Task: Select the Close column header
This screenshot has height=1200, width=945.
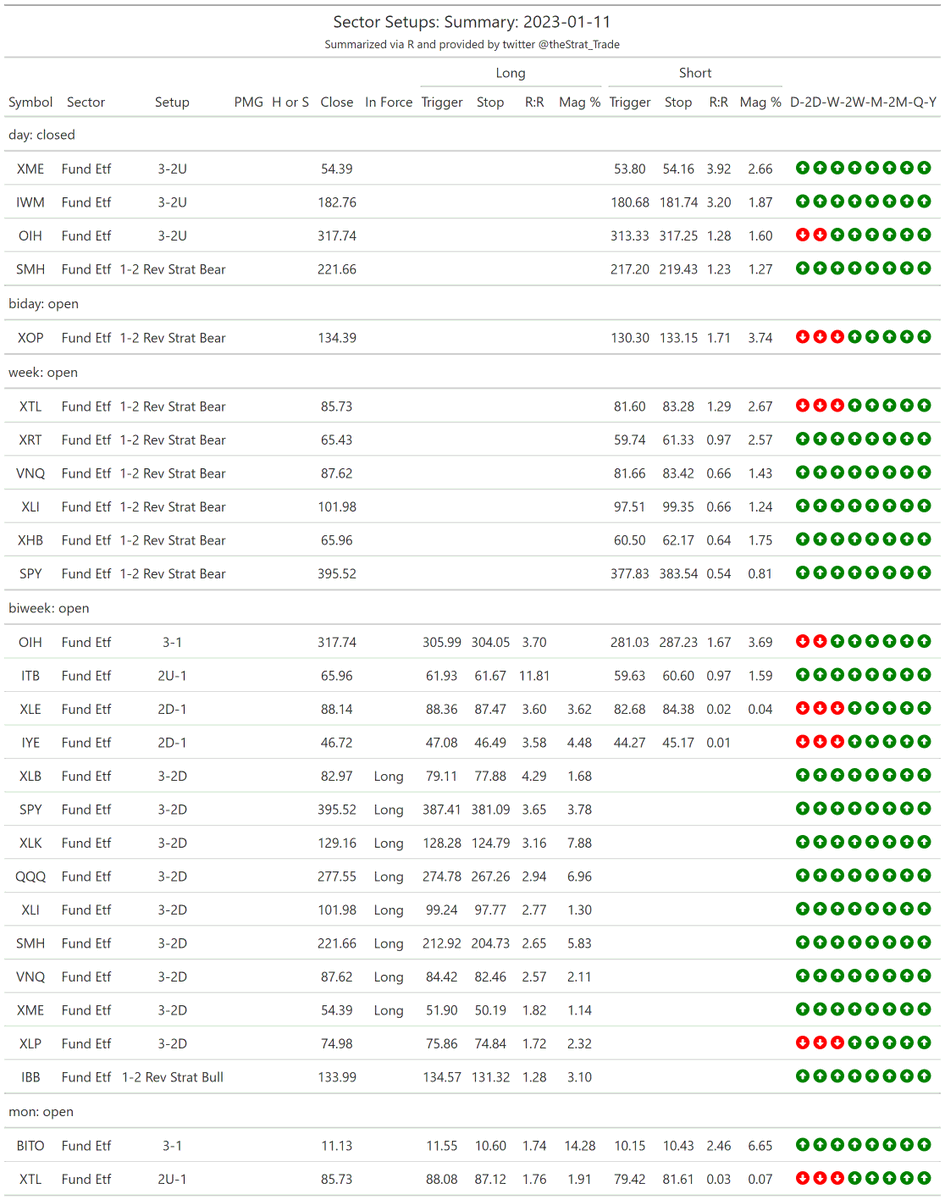Action: click(x=337, y=102)
